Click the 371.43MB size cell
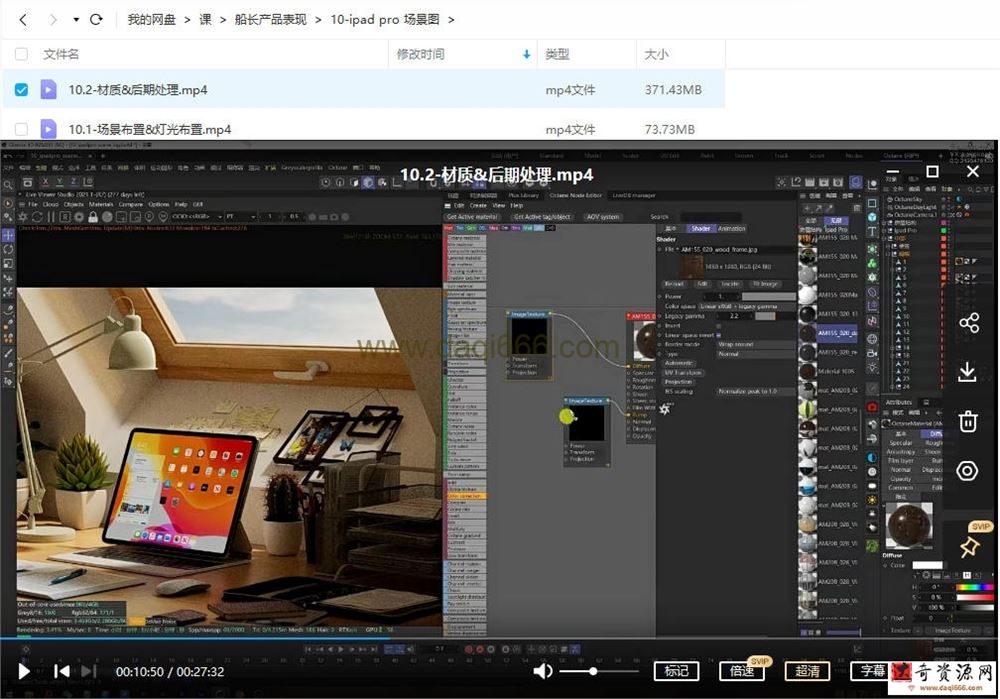Image resolution: width=1000 pixels, height=699 pixels. coord(673,90)
